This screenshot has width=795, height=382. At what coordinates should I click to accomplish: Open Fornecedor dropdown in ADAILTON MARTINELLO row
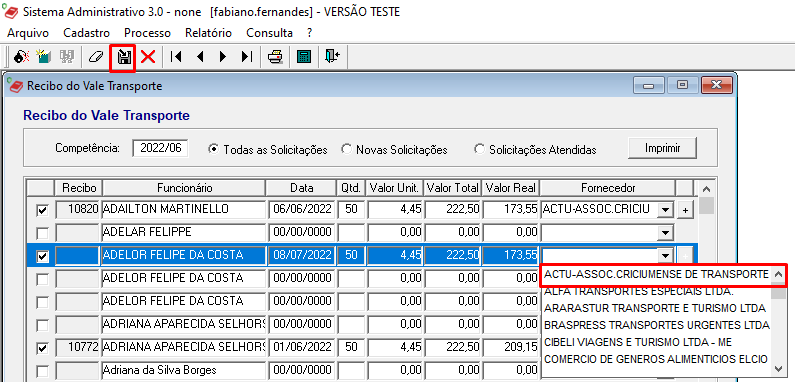point(665,210)
